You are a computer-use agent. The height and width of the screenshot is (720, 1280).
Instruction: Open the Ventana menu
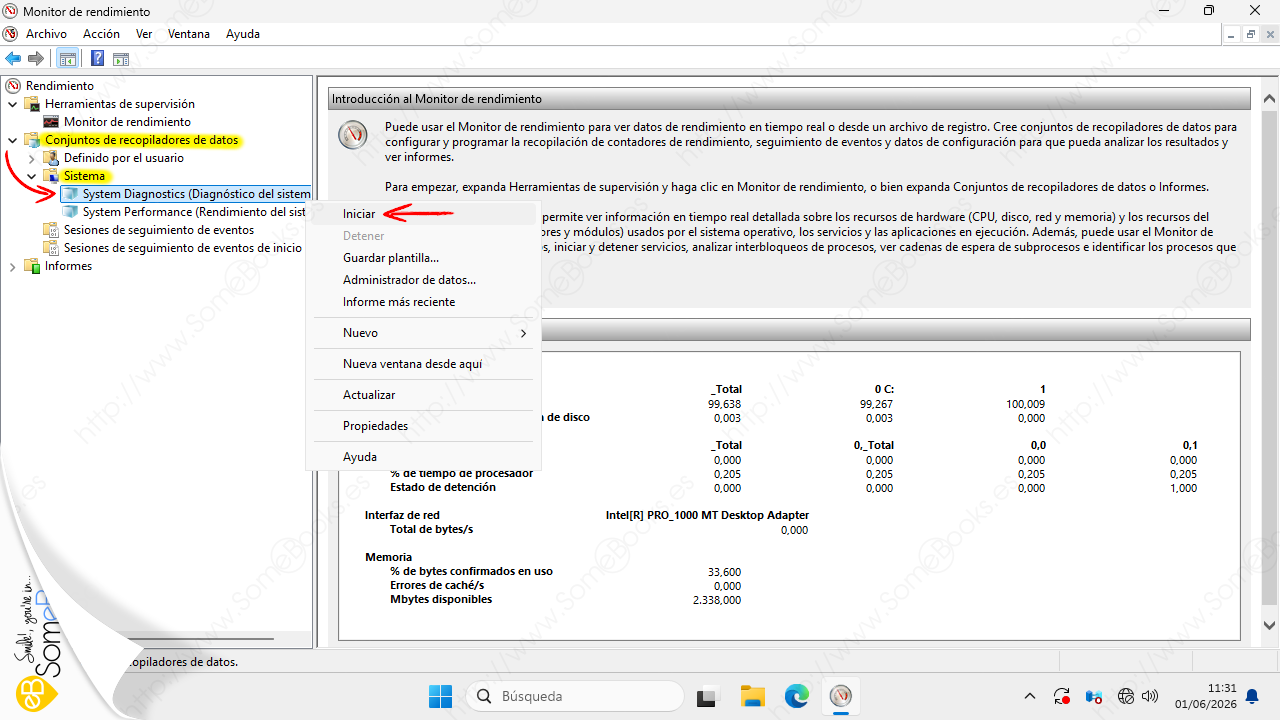coord(189,33)
